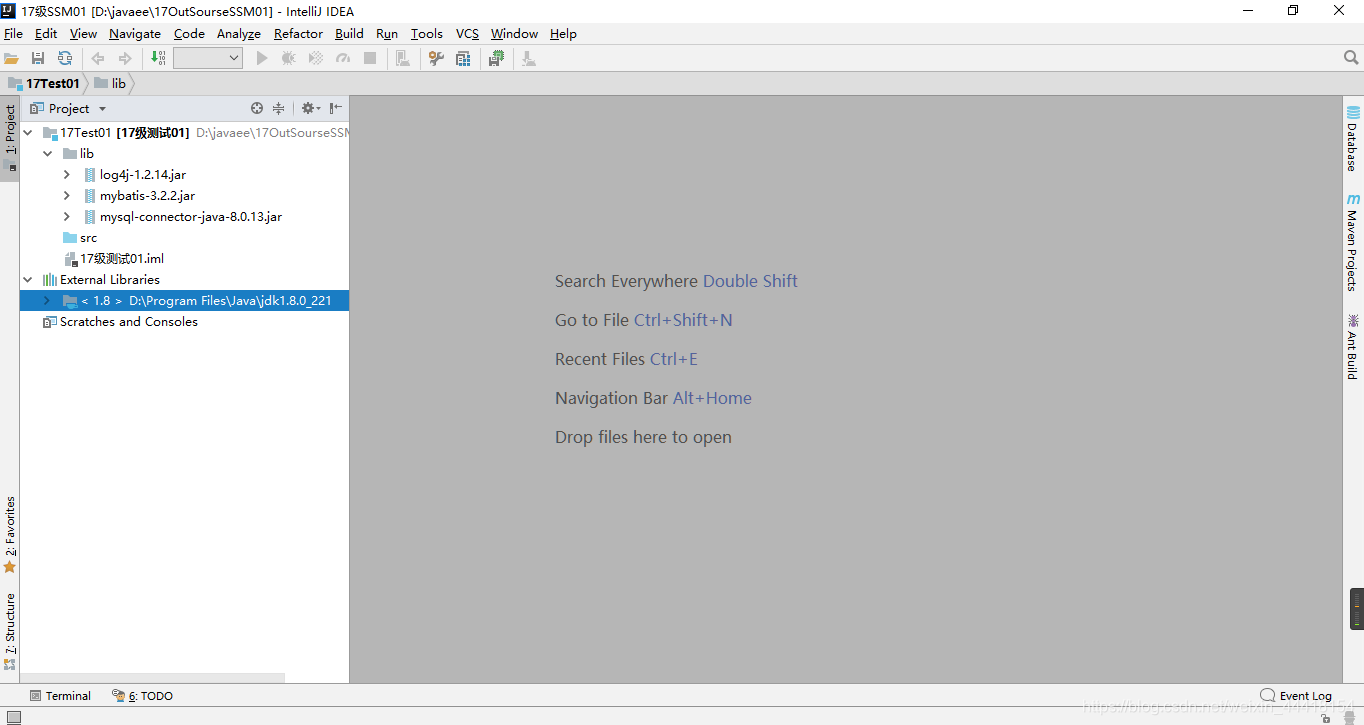Expand the mybatis-3.2.2.jar node
This screenshot has width=1364, height=725.
point(67,196)
